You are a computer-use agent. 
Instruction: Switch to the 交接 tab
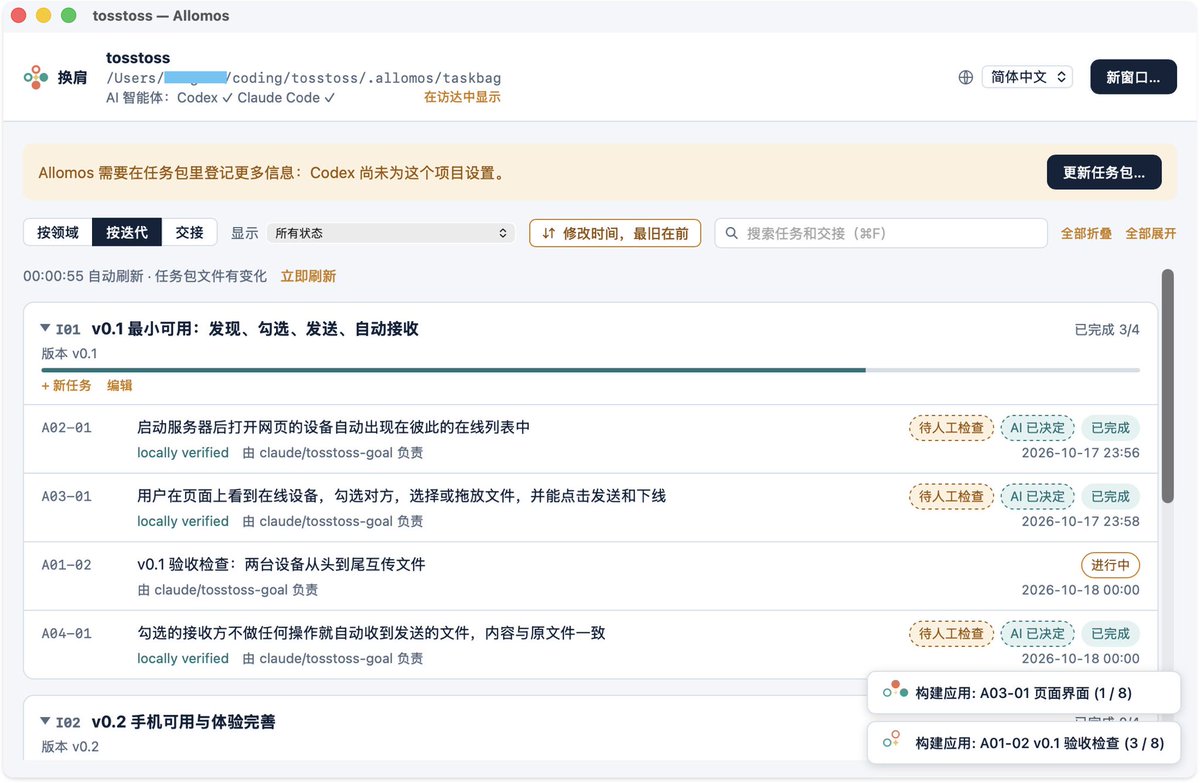coord(189,232)
